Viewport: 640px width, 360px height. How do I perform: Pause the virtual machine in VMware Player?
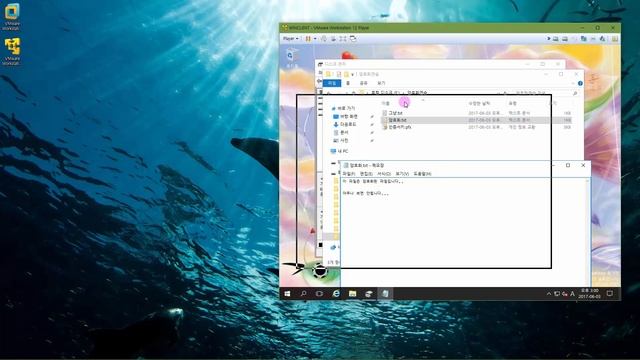coord(308,39)
